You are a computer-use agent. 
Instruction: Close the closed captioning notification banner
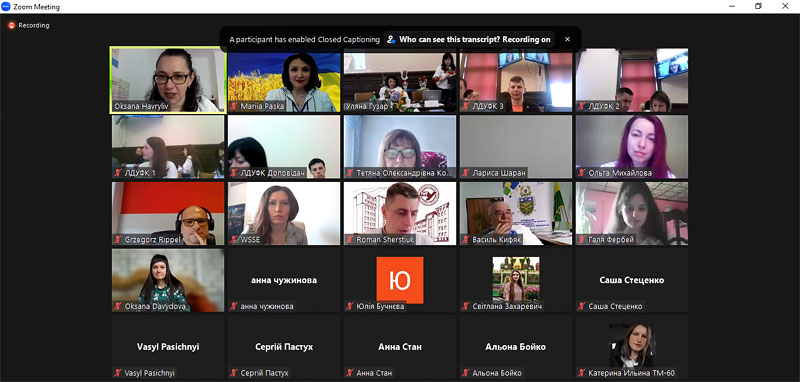tap(567, 39)
